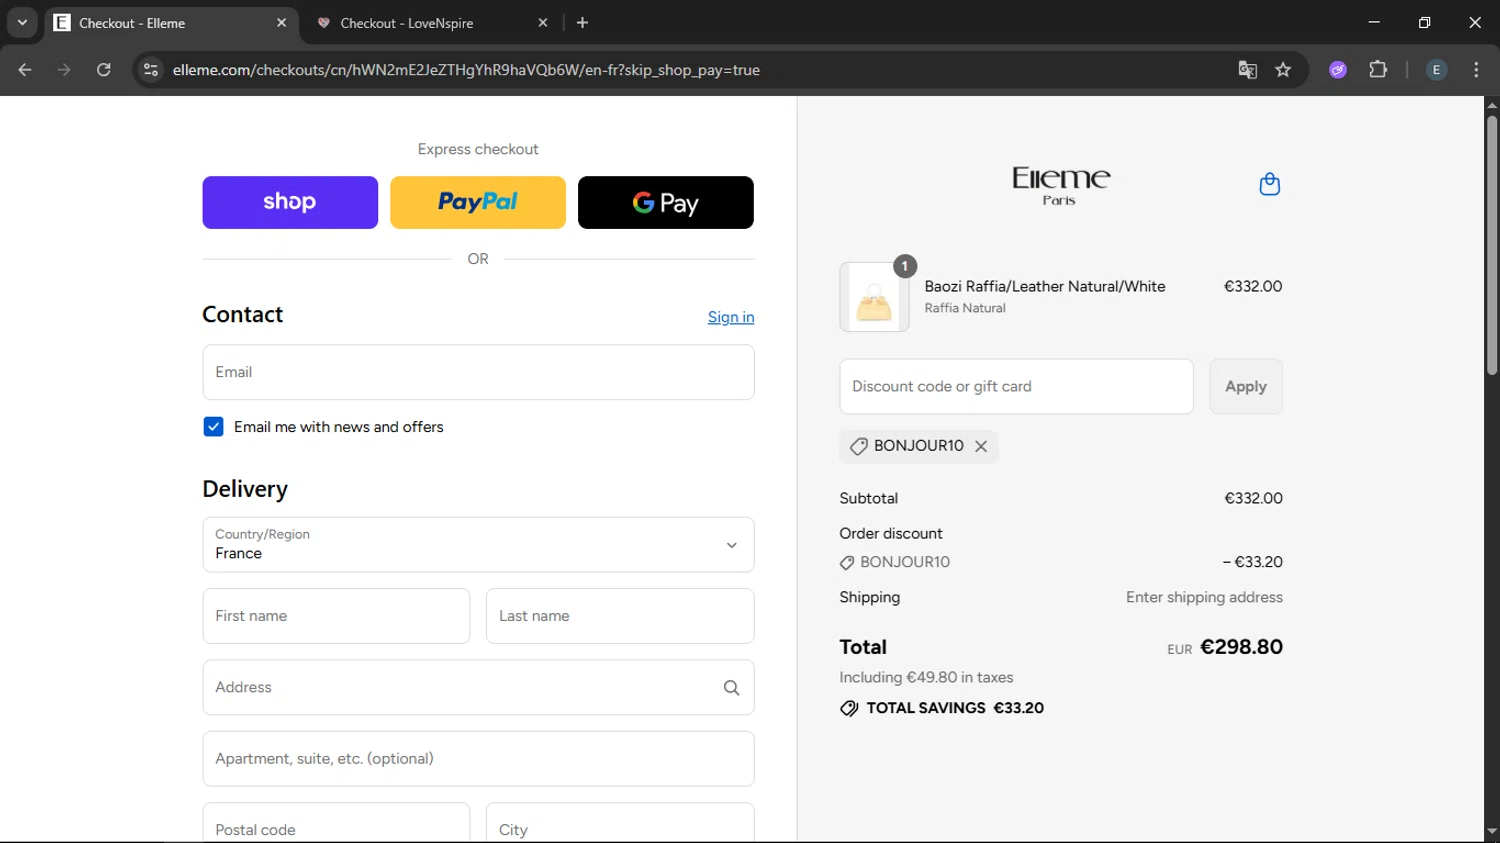Click the order discount amount −€33.20
Viewport: 1500px width, 843px height.
(x=1252, y=562)
